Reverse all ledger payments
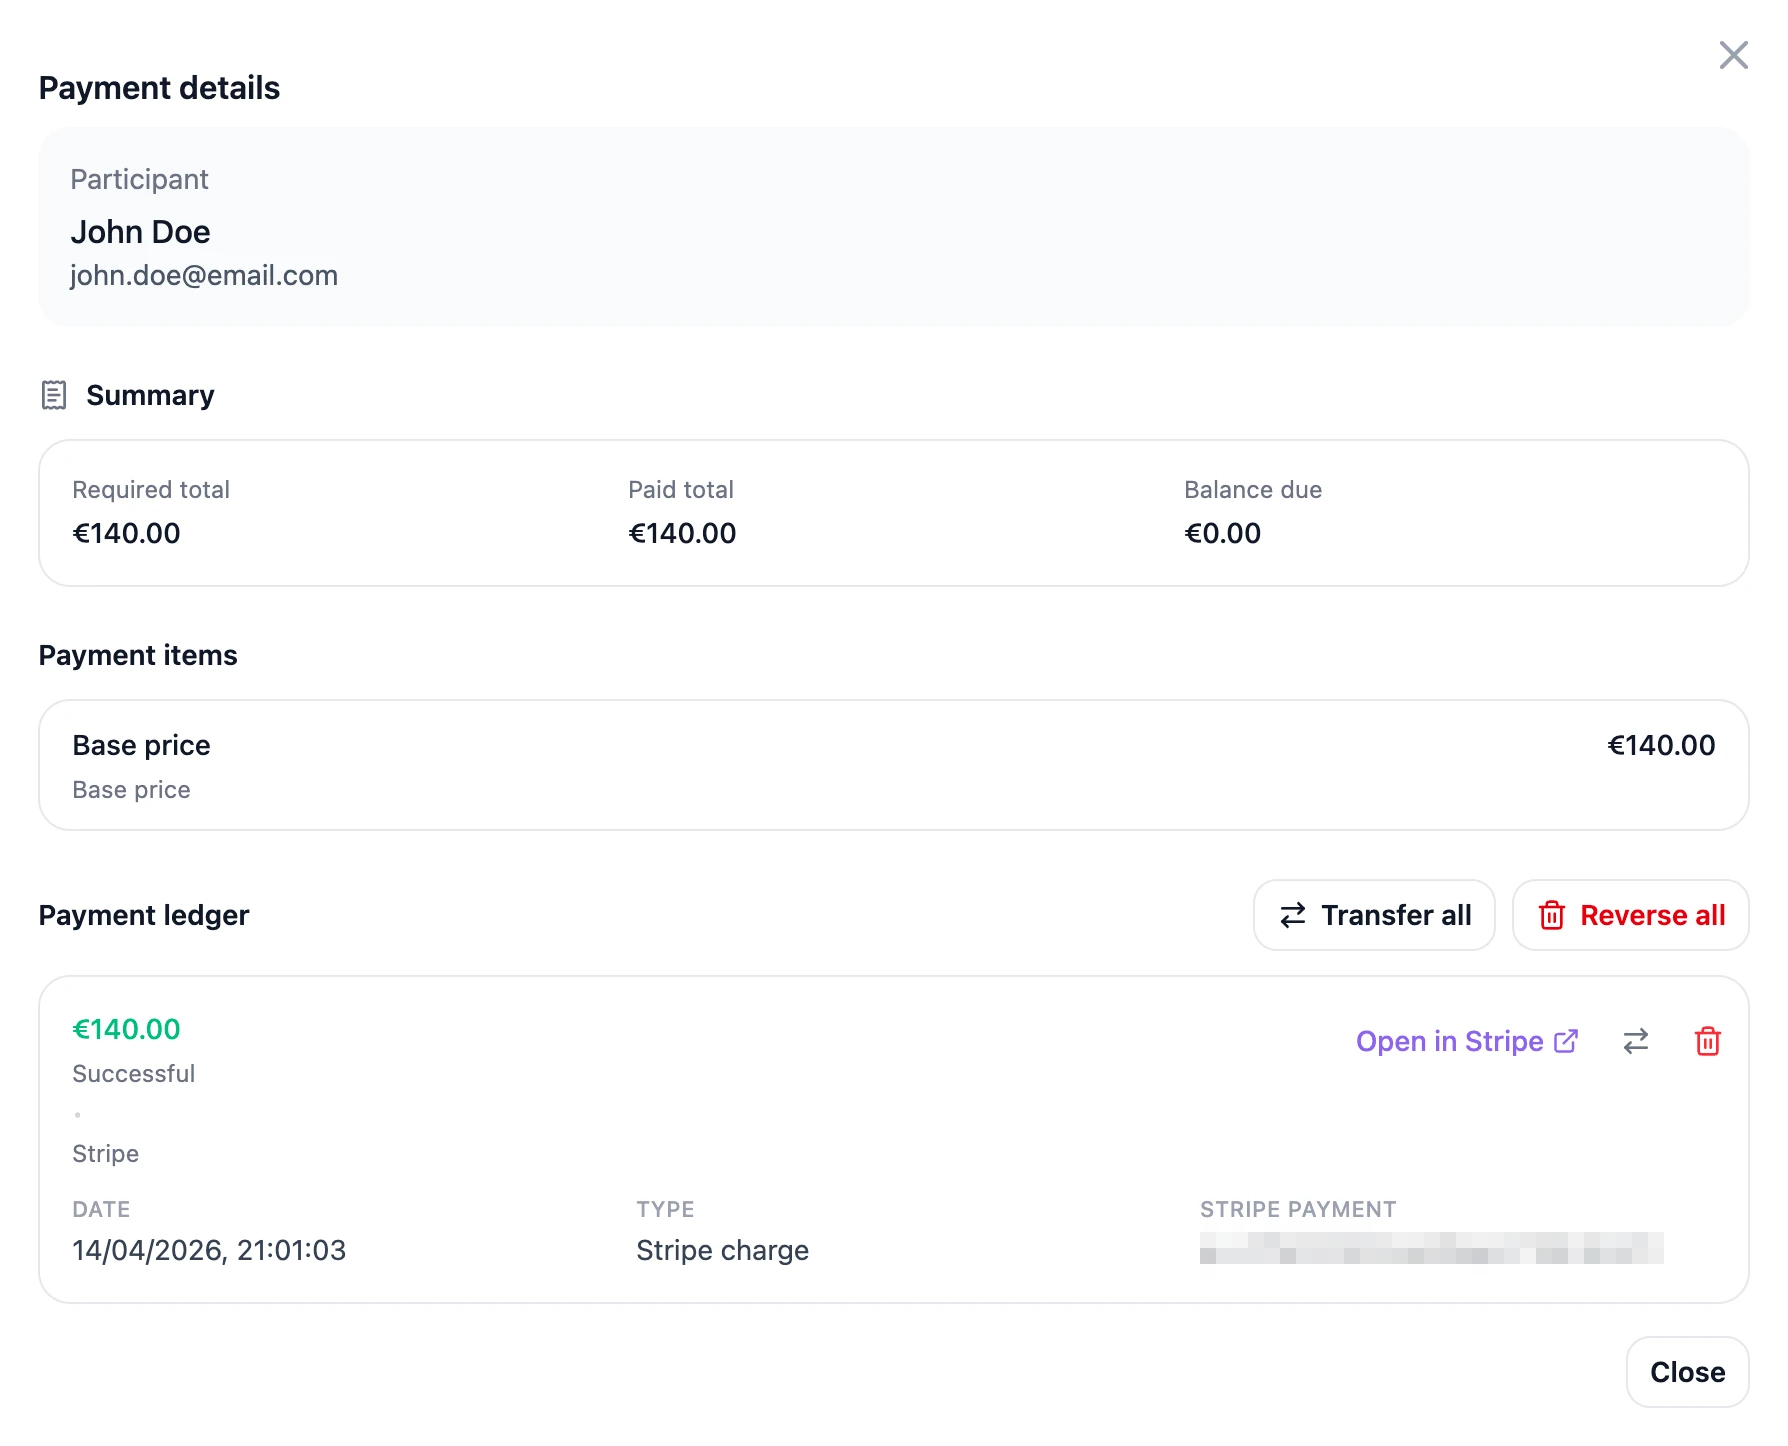The image size is (1788, 1446). [1630, 915]
